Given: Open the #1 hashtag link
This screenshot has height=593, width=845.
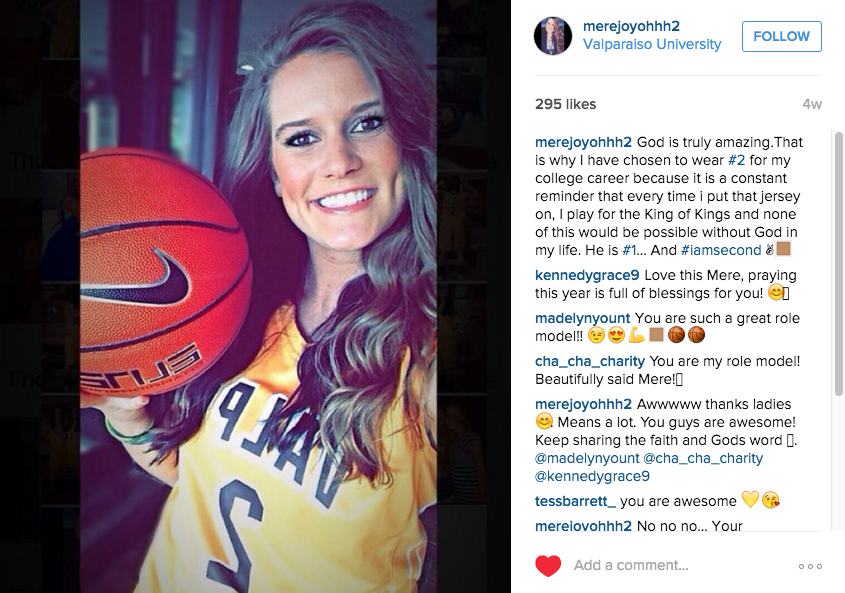Looking at the screenshot, I should pyautogui.click(x=628, y=250).
